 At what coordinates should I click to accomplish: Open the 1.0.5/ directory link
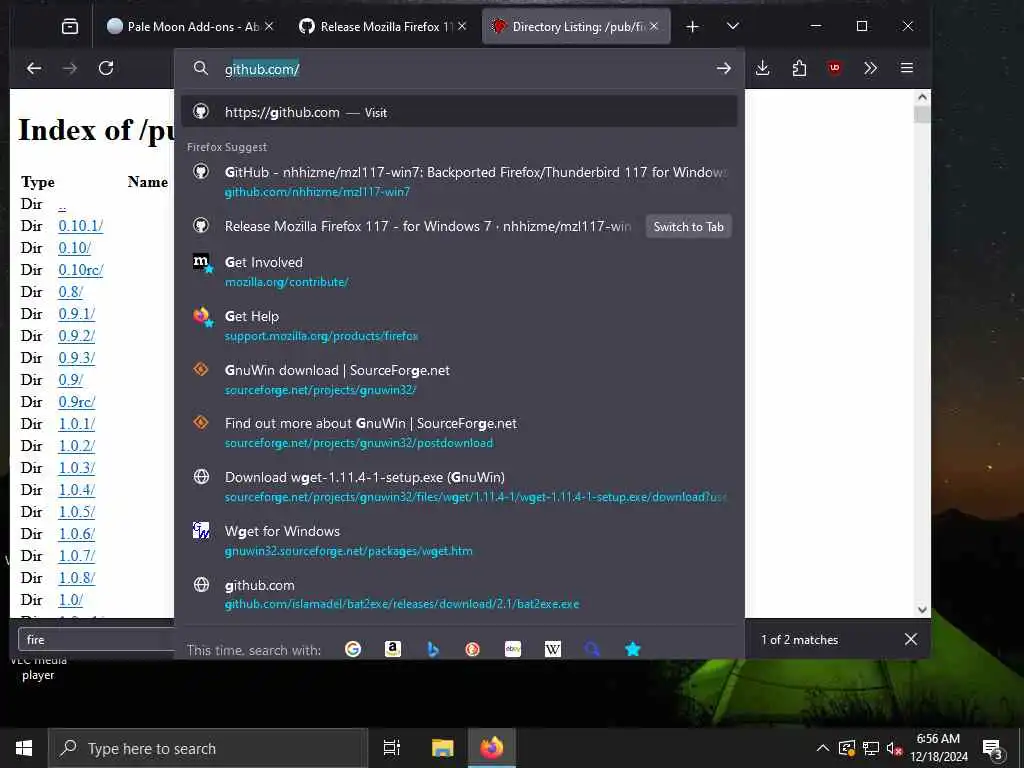click(x=76, y=512)
